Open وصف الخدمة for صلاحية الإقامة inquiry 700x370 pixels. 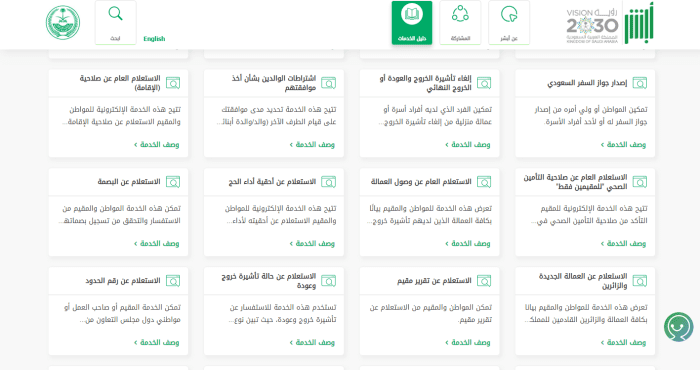(x=156, y=145)
